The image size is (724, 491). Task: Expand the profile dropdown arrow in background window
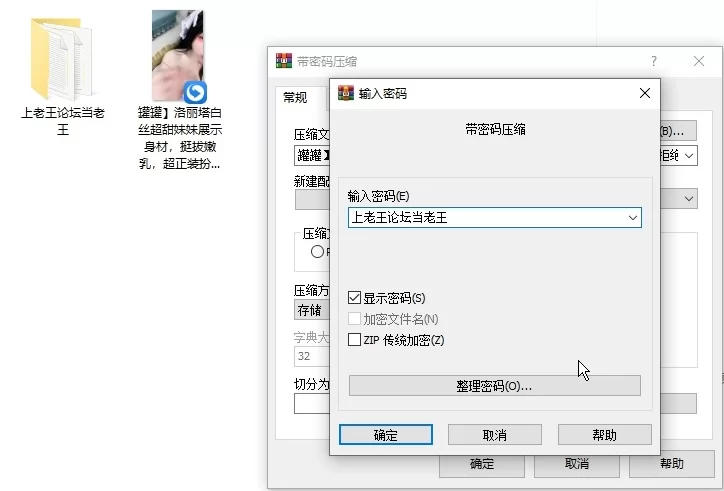pyautogui.click(x=689, y=199)
